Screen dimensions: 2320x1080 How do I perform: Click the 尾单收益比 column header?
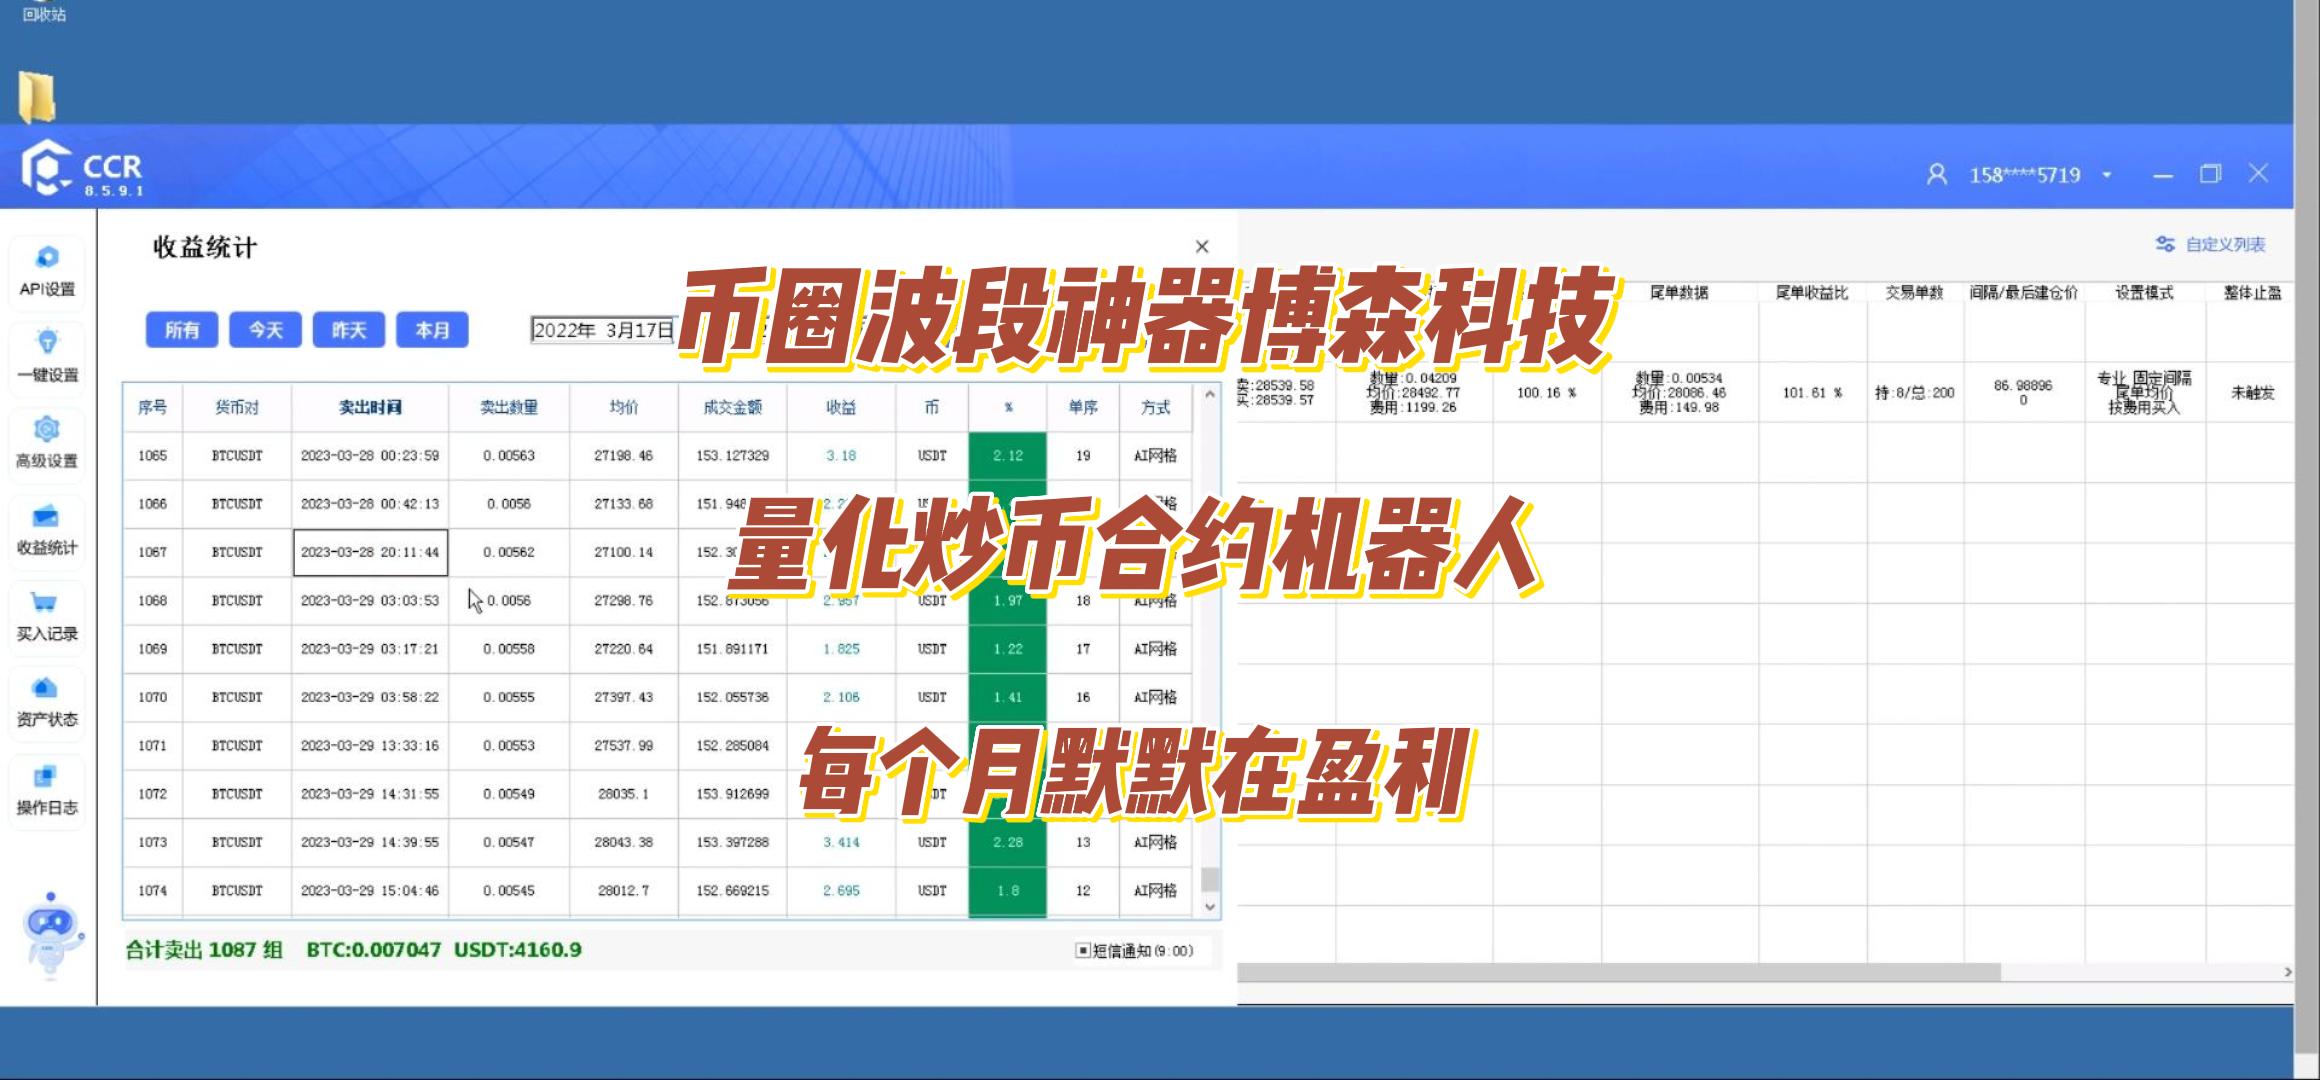point(1812,293)
